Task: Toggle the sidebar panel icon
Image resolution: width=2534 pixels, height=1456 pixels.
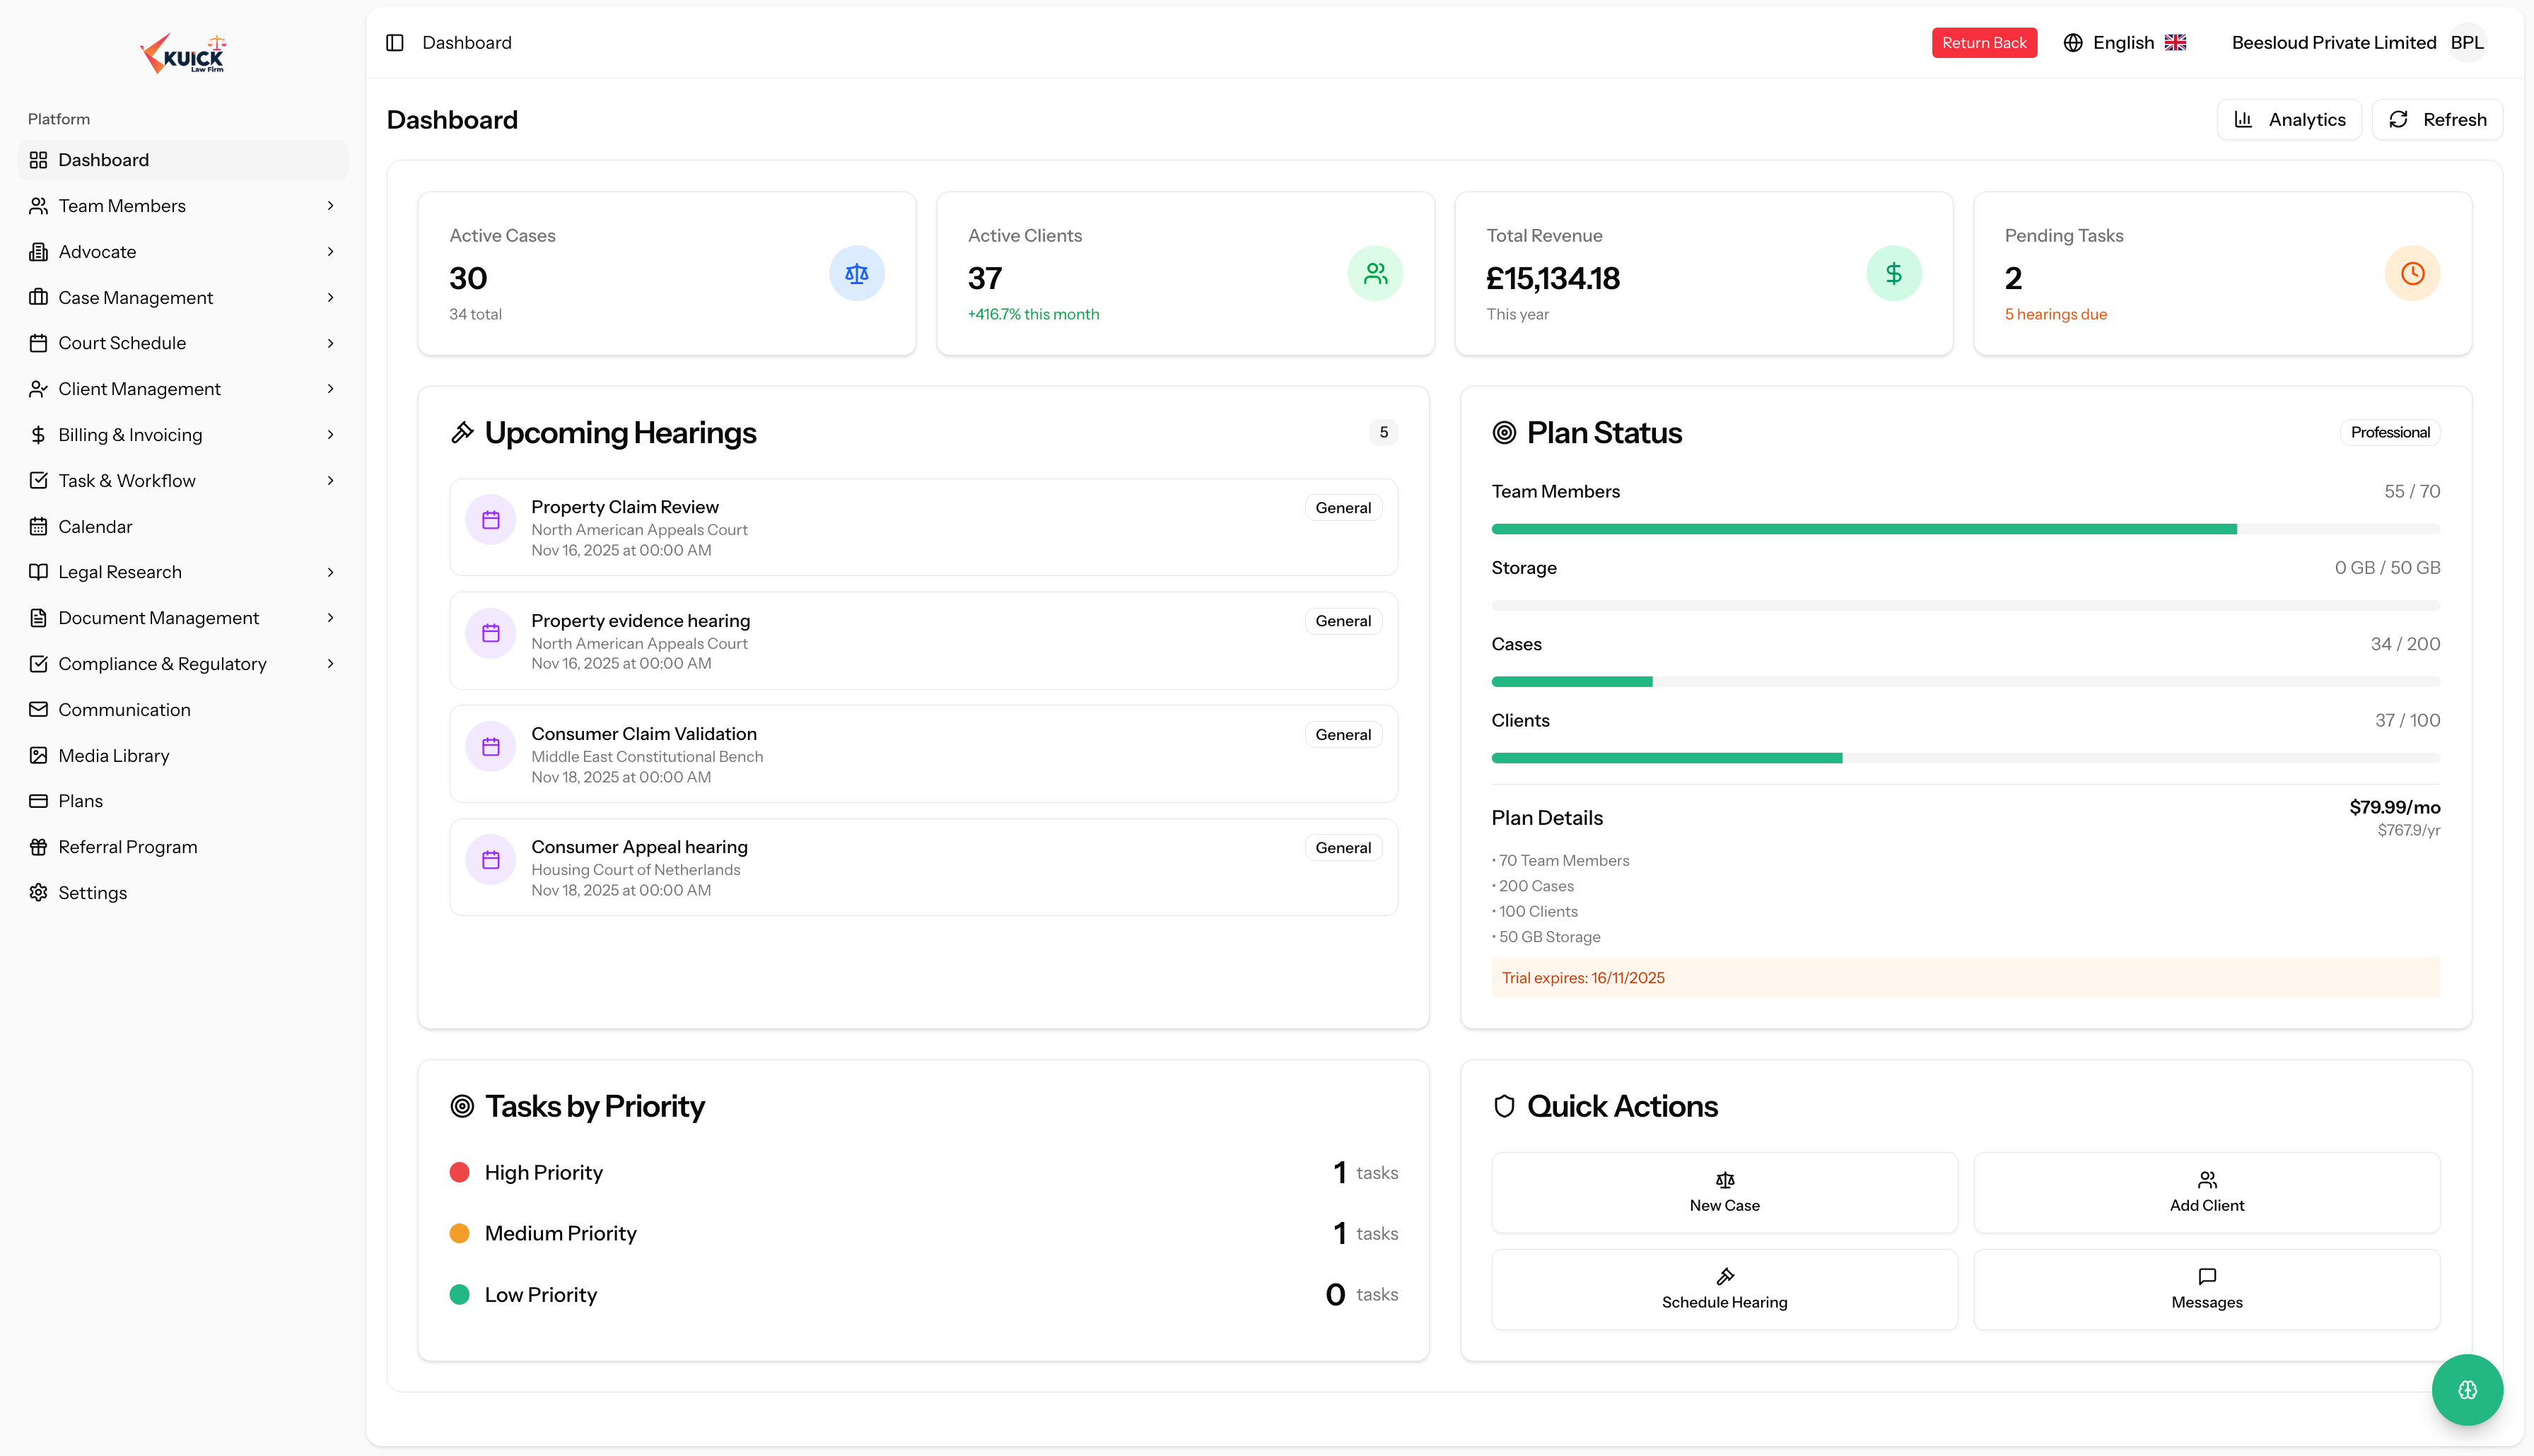Action: pos(394,42)
